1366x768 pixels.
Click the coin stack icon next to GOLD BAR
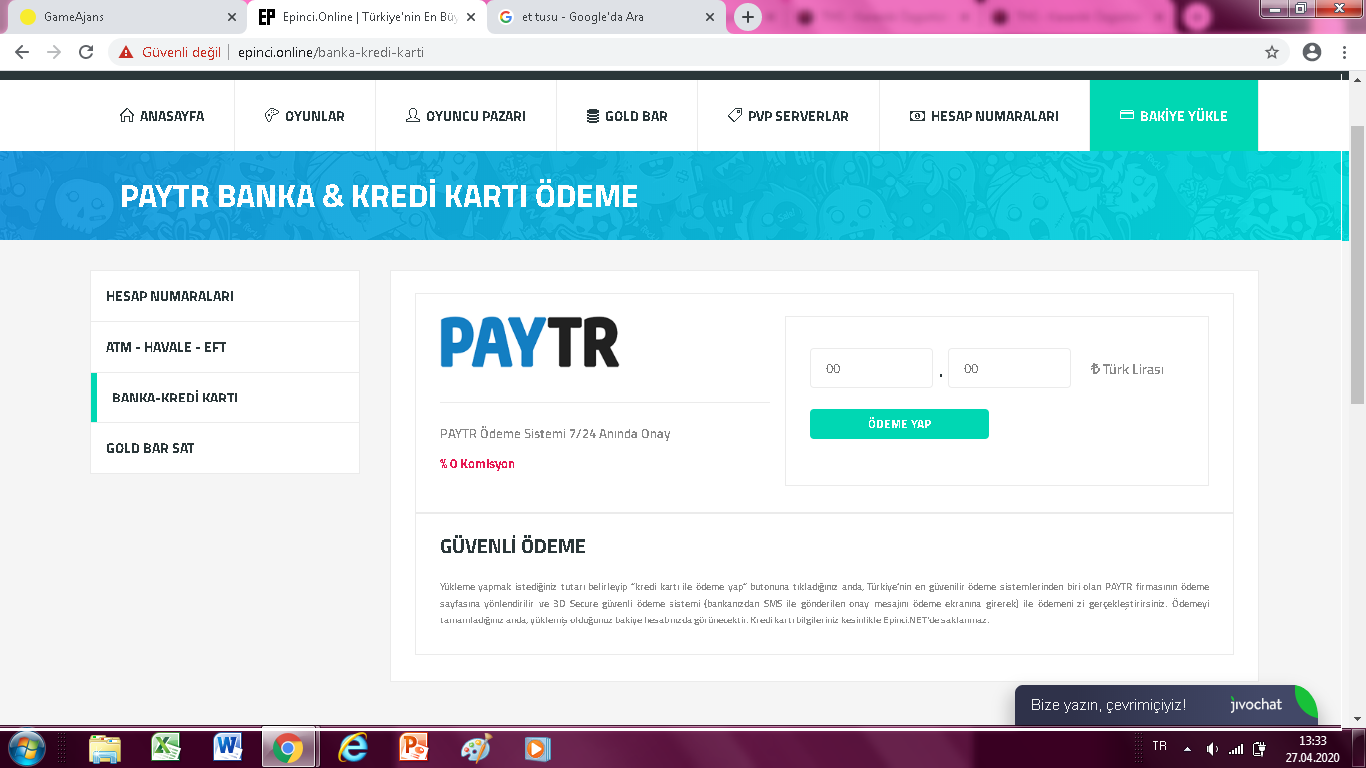(x=593, y=116)
